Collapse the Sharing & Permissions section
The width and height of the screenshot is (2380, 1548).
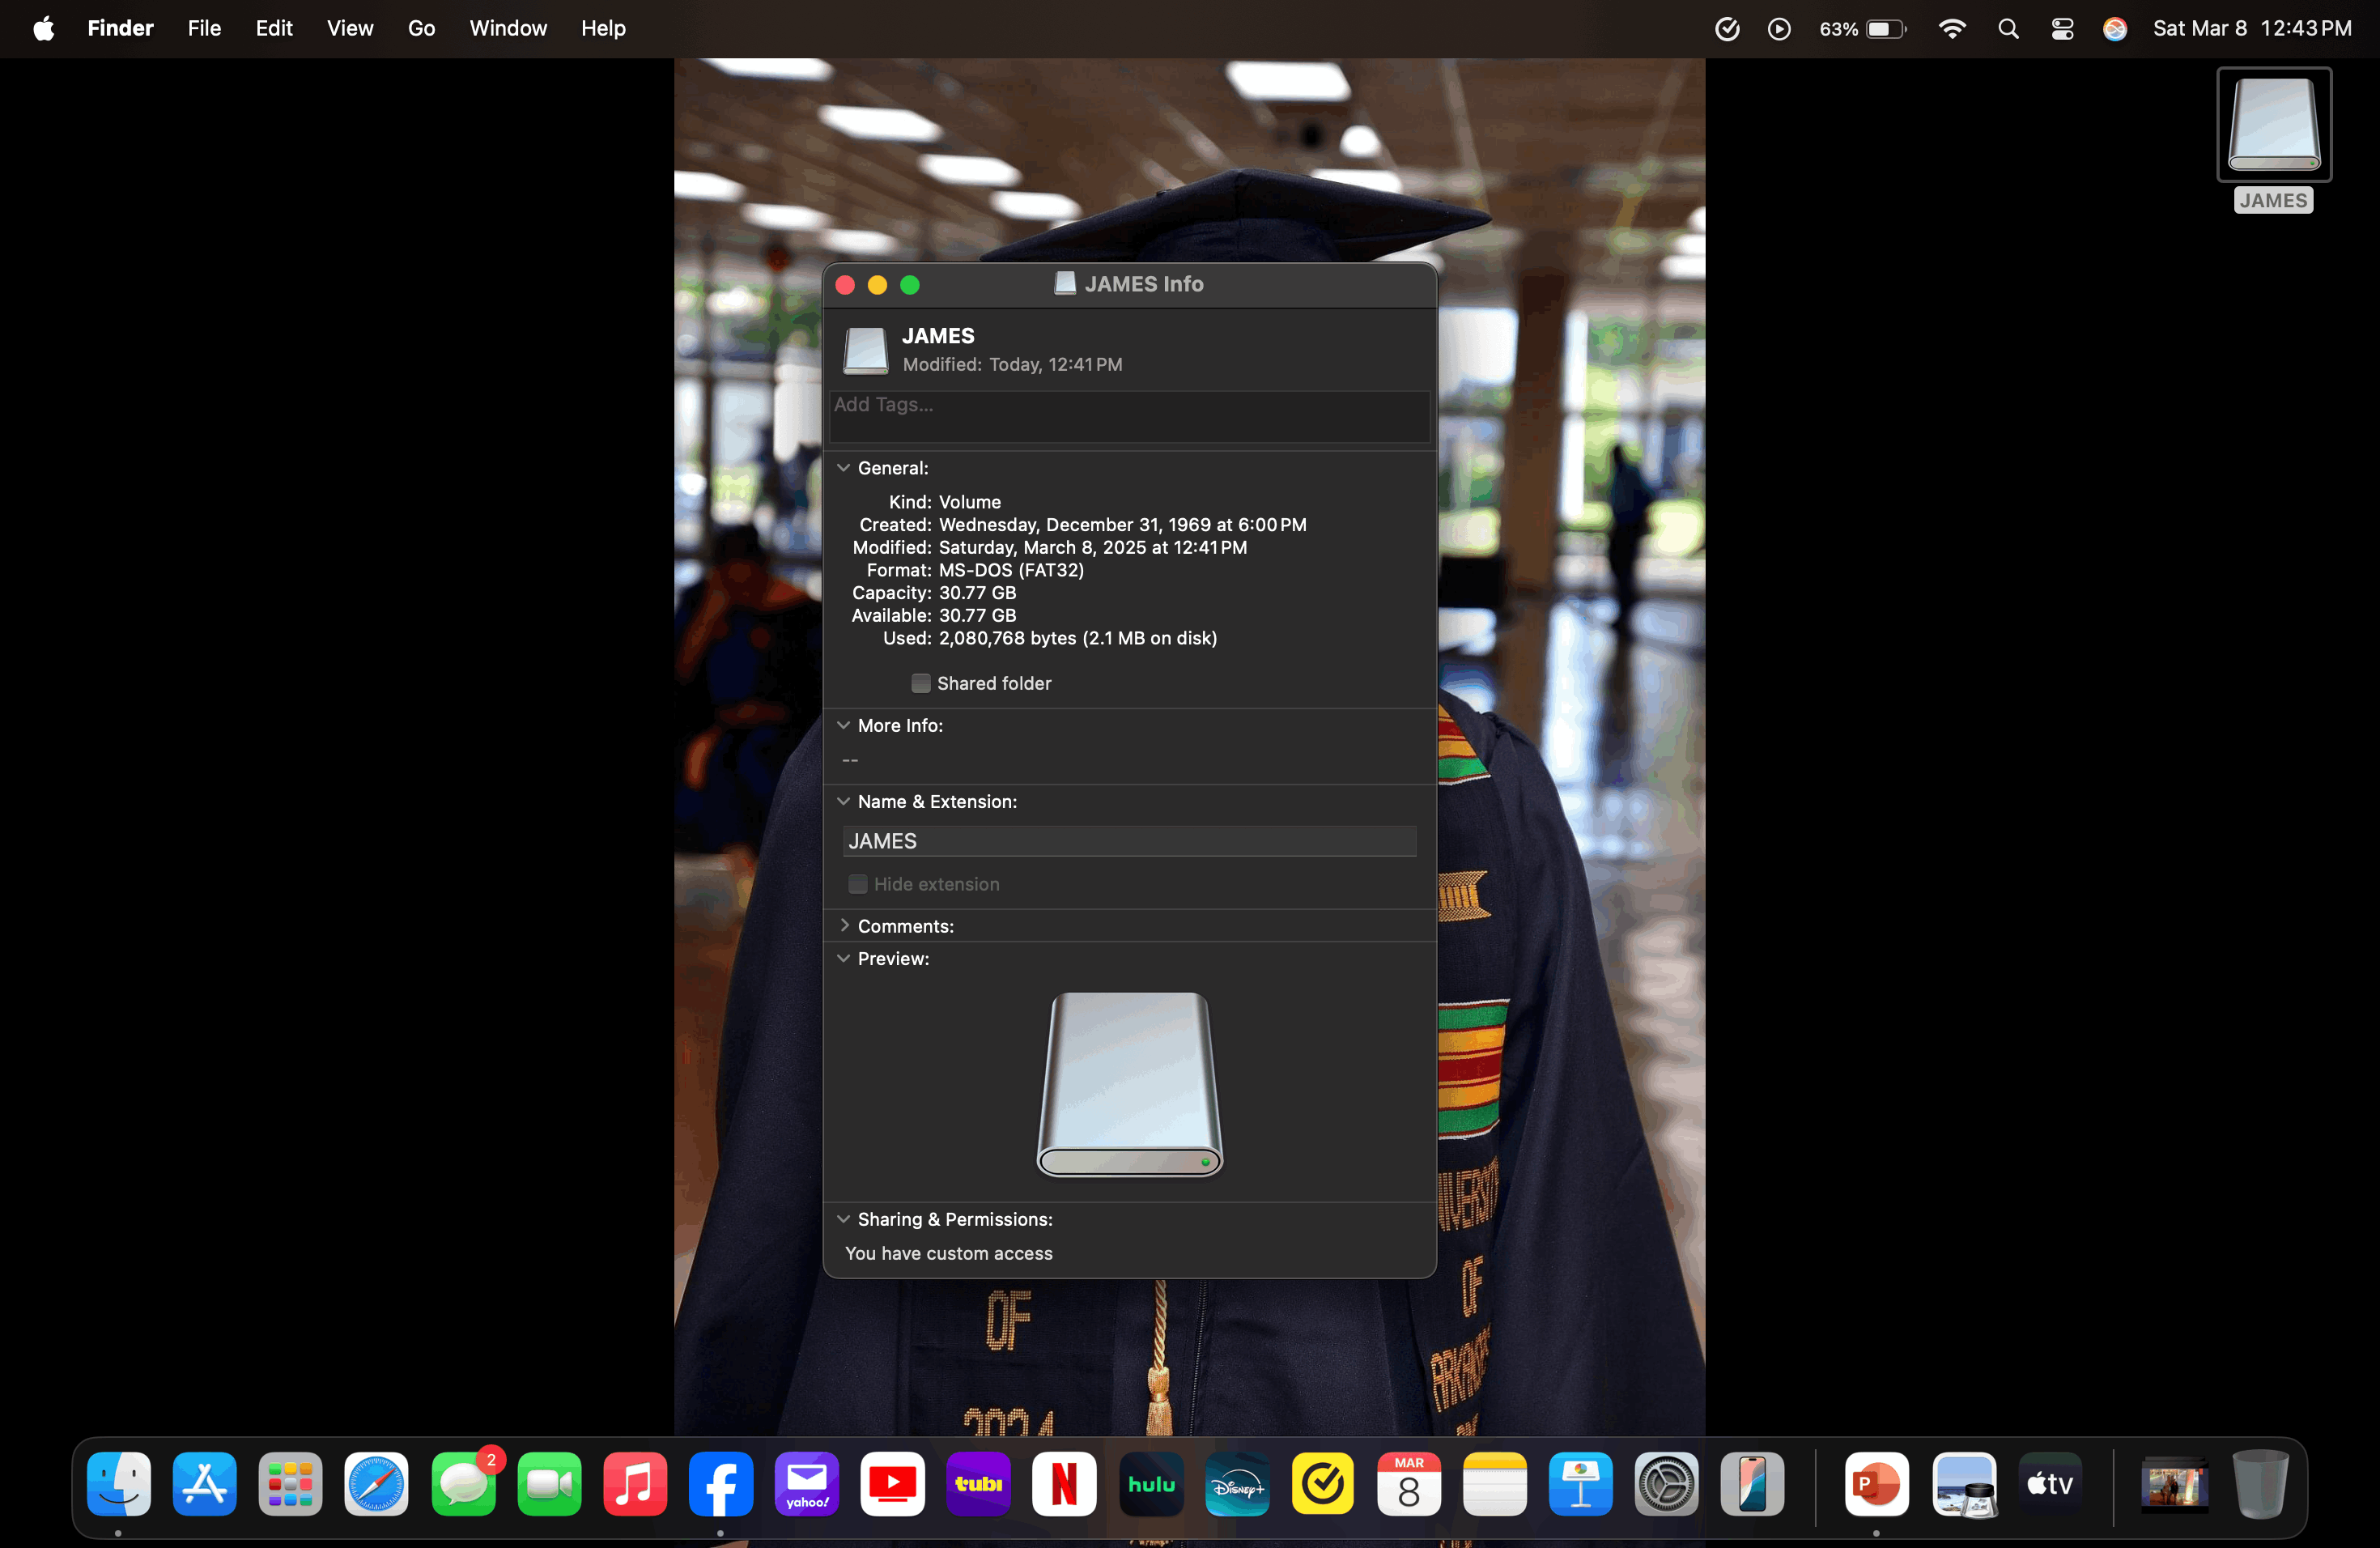844,1219
